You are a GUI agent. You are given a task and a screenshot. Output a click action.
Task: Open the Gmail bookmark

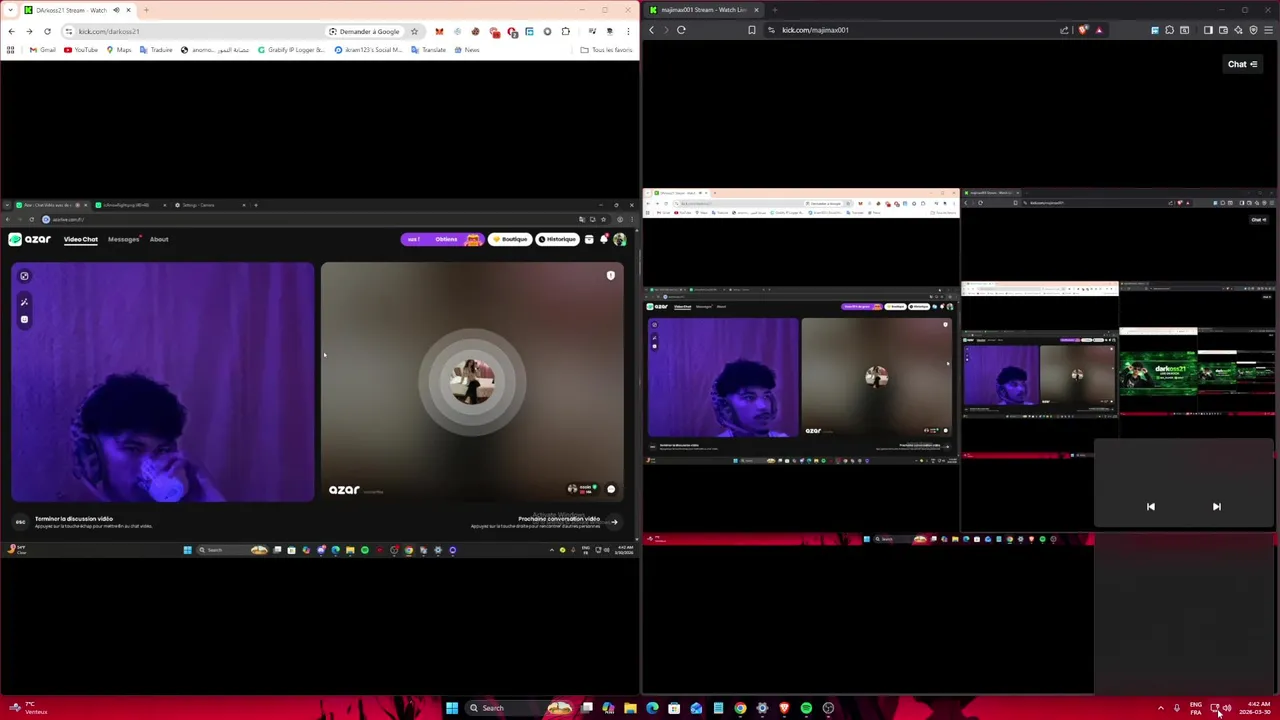click(x=43, y=50)
